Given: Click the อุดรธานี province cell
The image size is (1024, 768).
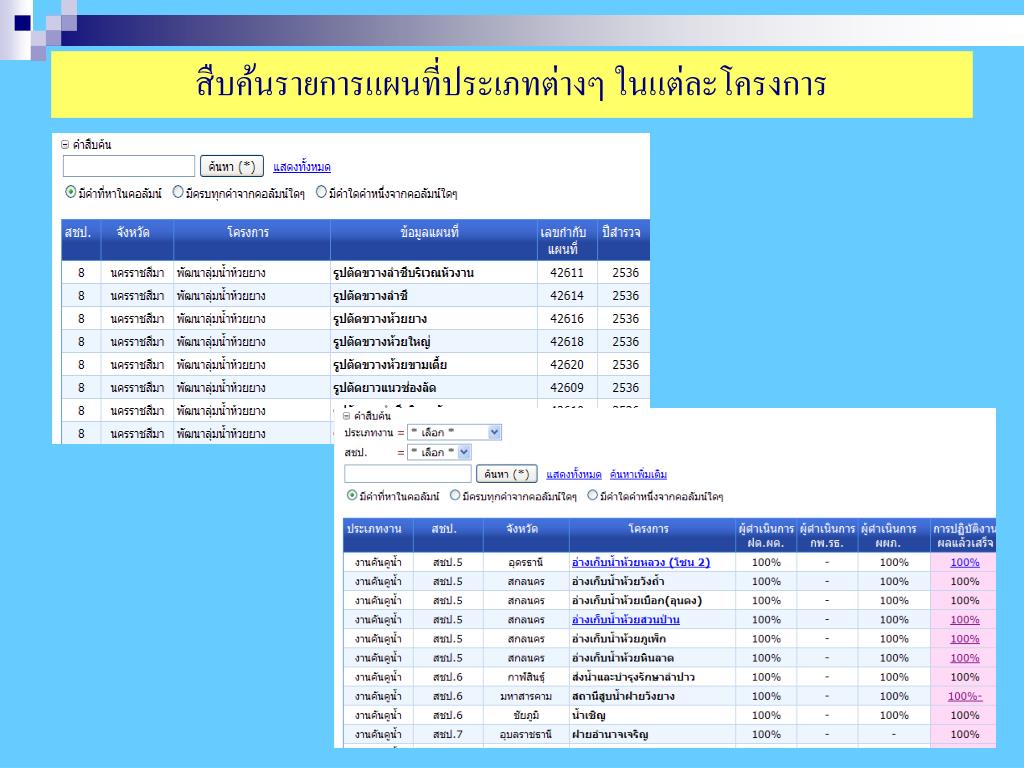Looking at the screenshot, I should point(526,562).
